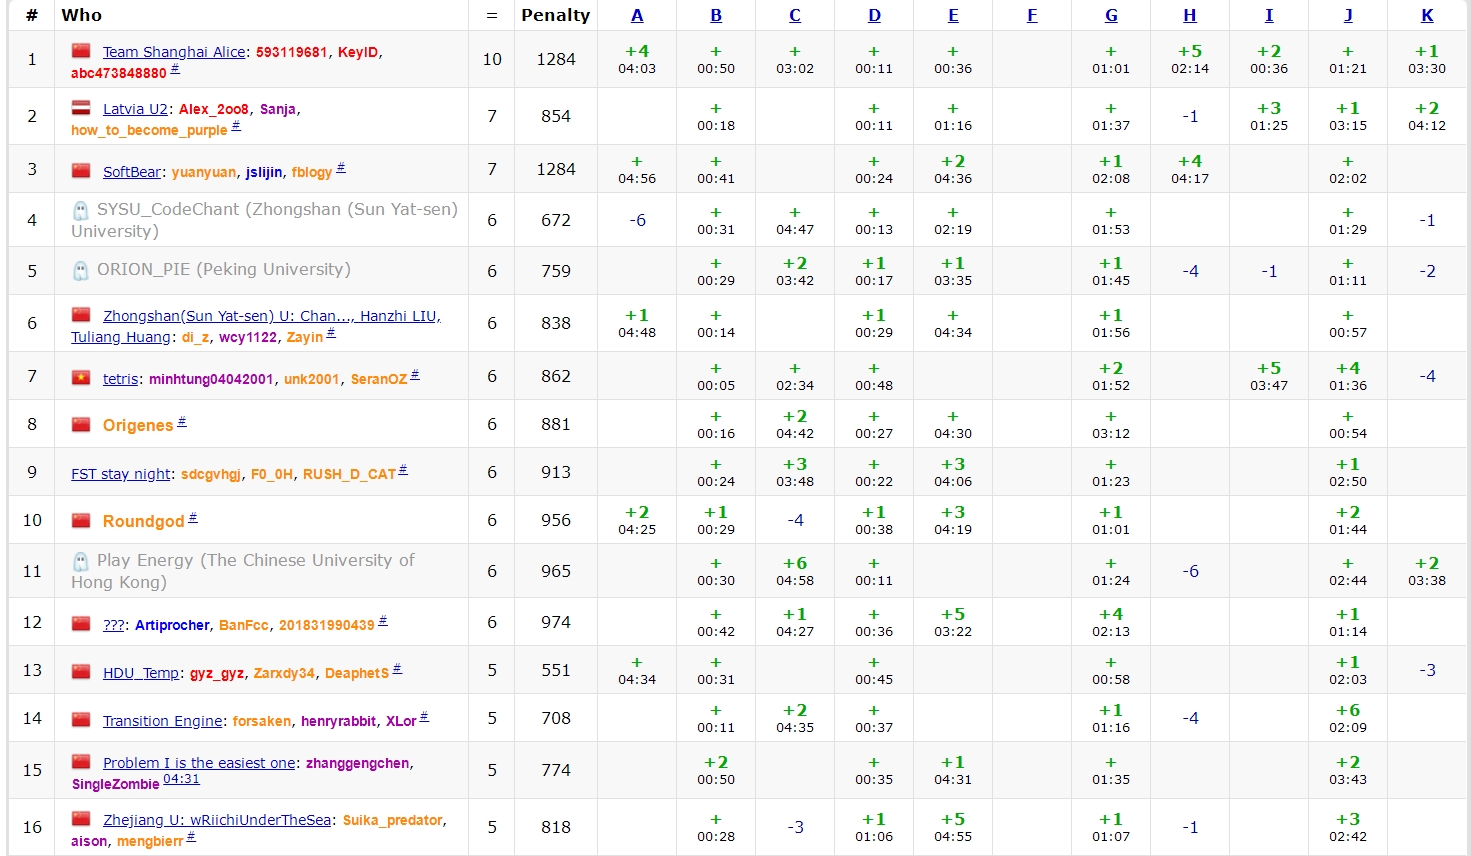Viewport: 1471px width, 856px height.
Task: Click the ghost icon next to ORION_PIE
Action: (81, 270)
